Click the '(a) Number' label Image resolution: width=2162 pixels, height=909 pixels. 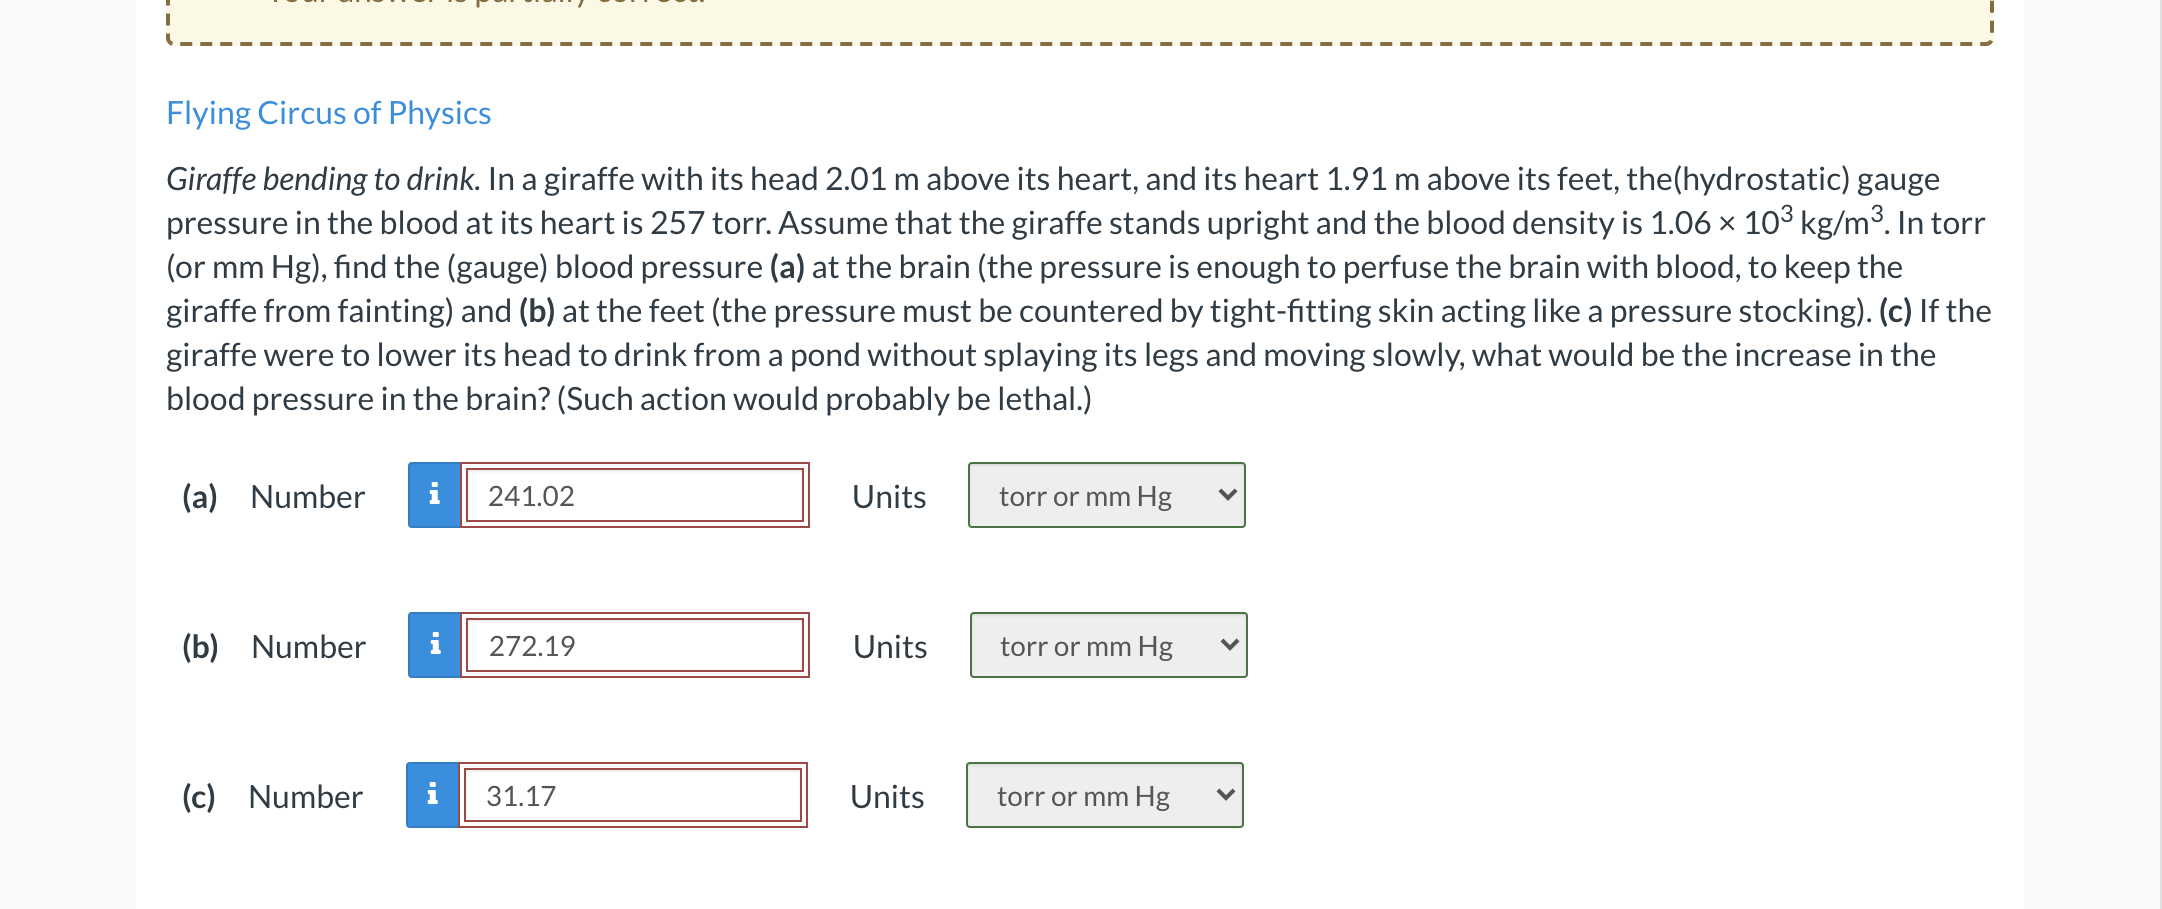point(273,497)
